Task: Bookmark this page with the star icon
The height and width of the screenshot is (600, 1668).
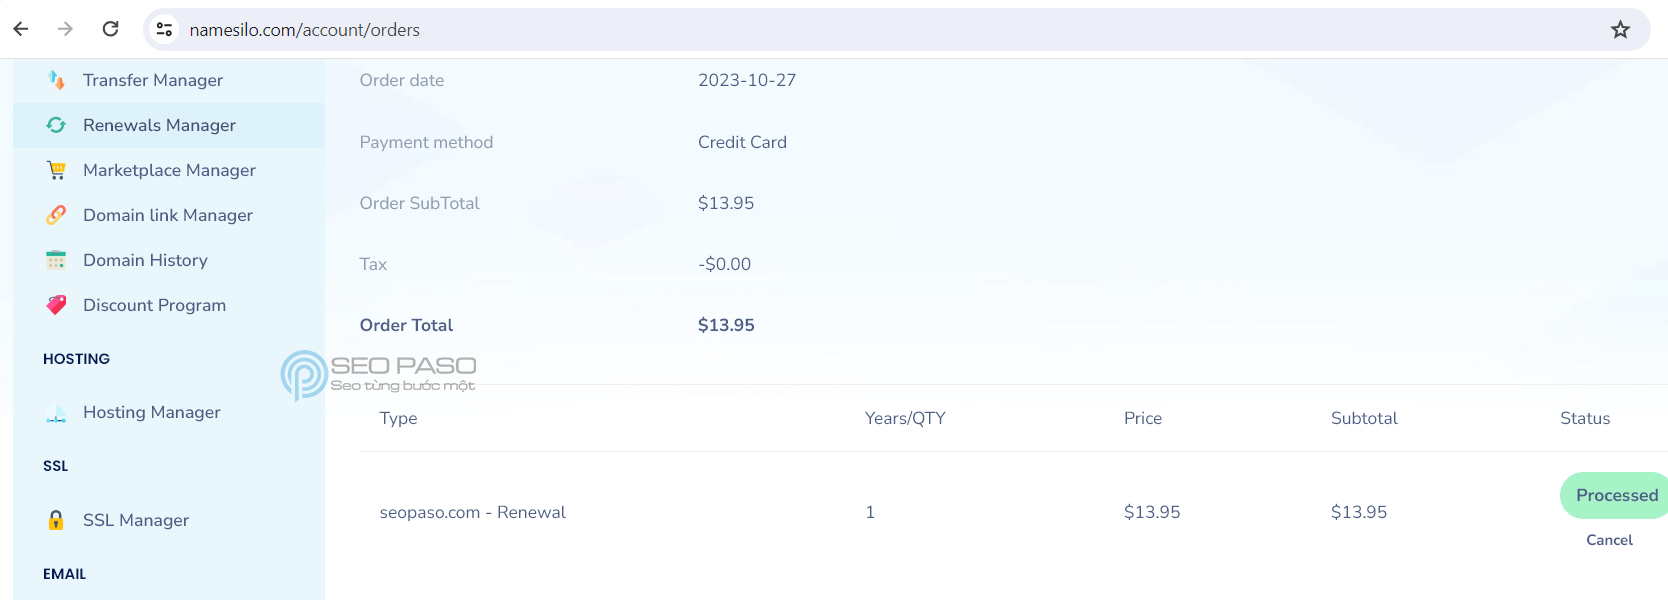Action: pos(1620,30)
